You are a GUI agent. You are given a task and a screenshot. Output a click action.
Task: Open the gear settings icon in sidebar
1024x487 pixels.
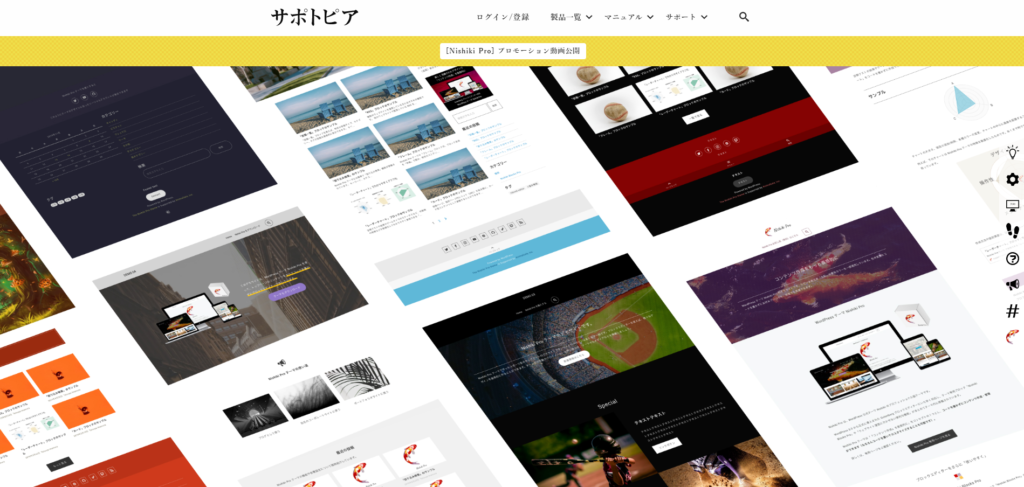pos(1012,180)
